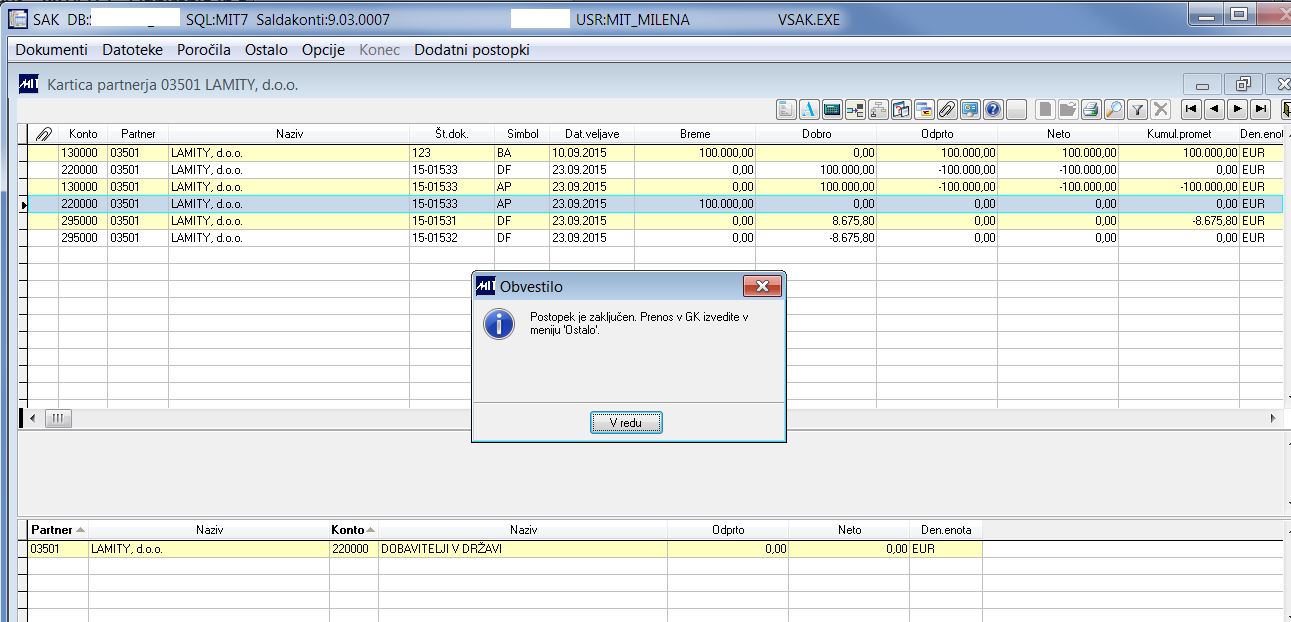Viewport: 1291px width, 622px height.
Task: Click document number 15-01531 cell
Action: click(452, 221)
